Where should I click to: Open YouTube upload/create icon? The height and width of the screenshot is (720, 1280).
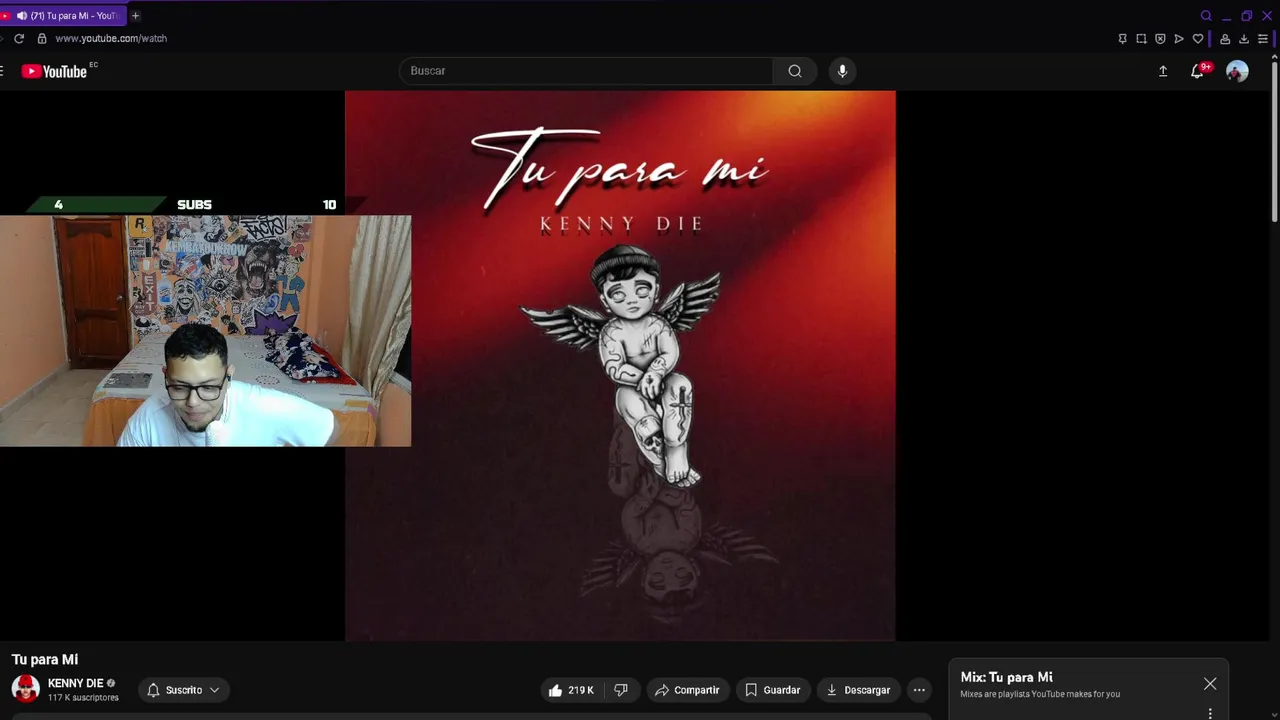[x=1163, y=71]
